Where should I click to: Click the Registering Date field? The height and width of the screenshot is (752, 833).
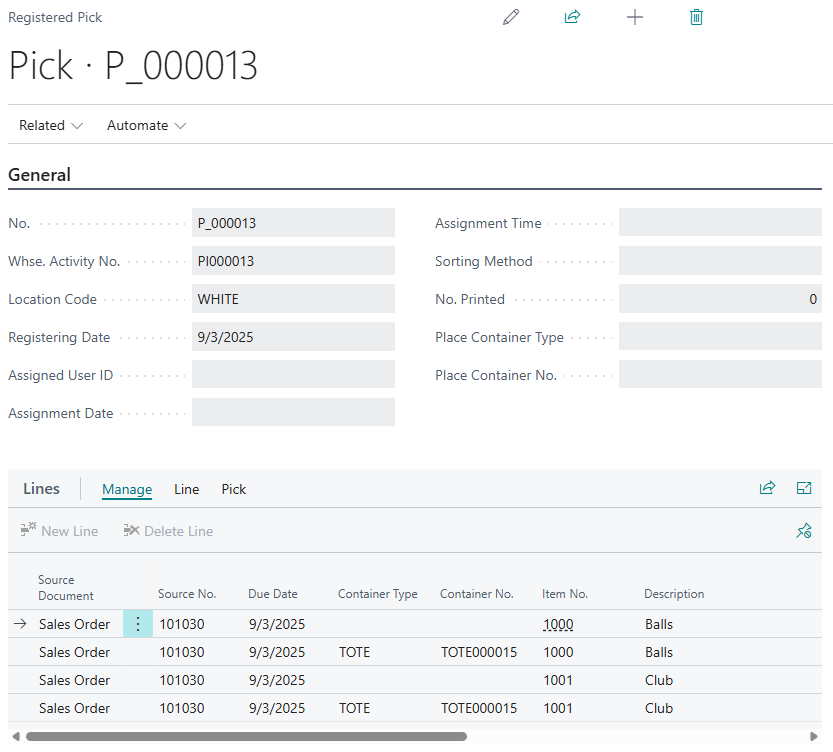coord(293,337)
